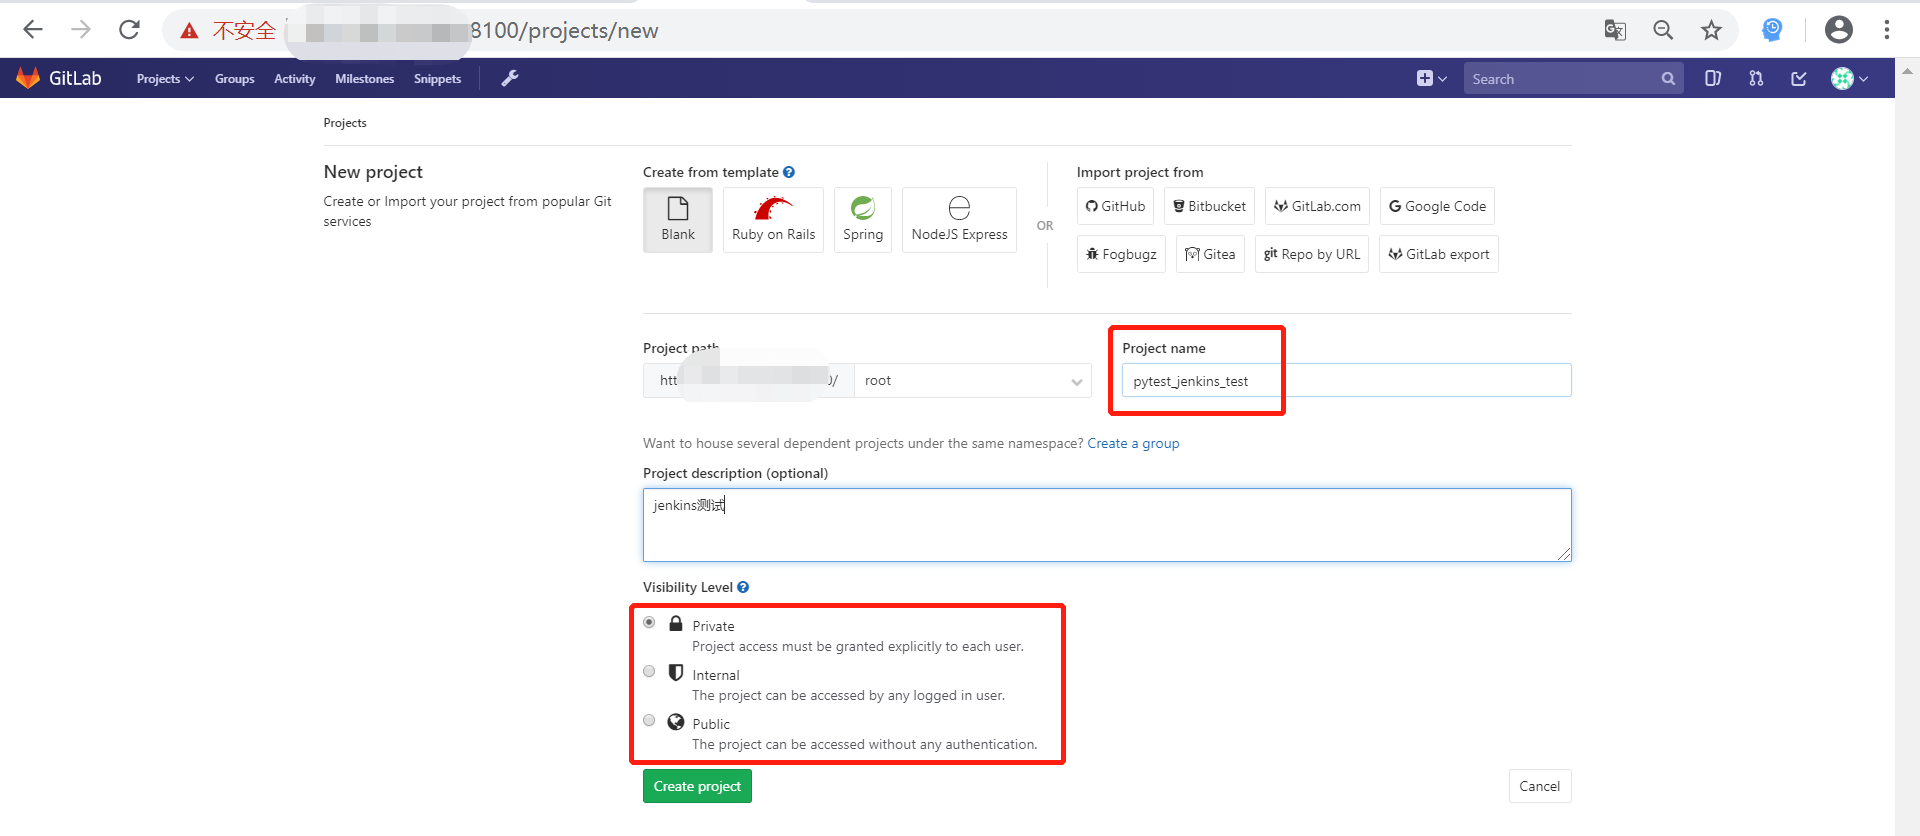Import using Repo by URL

tap(1312, 254)
